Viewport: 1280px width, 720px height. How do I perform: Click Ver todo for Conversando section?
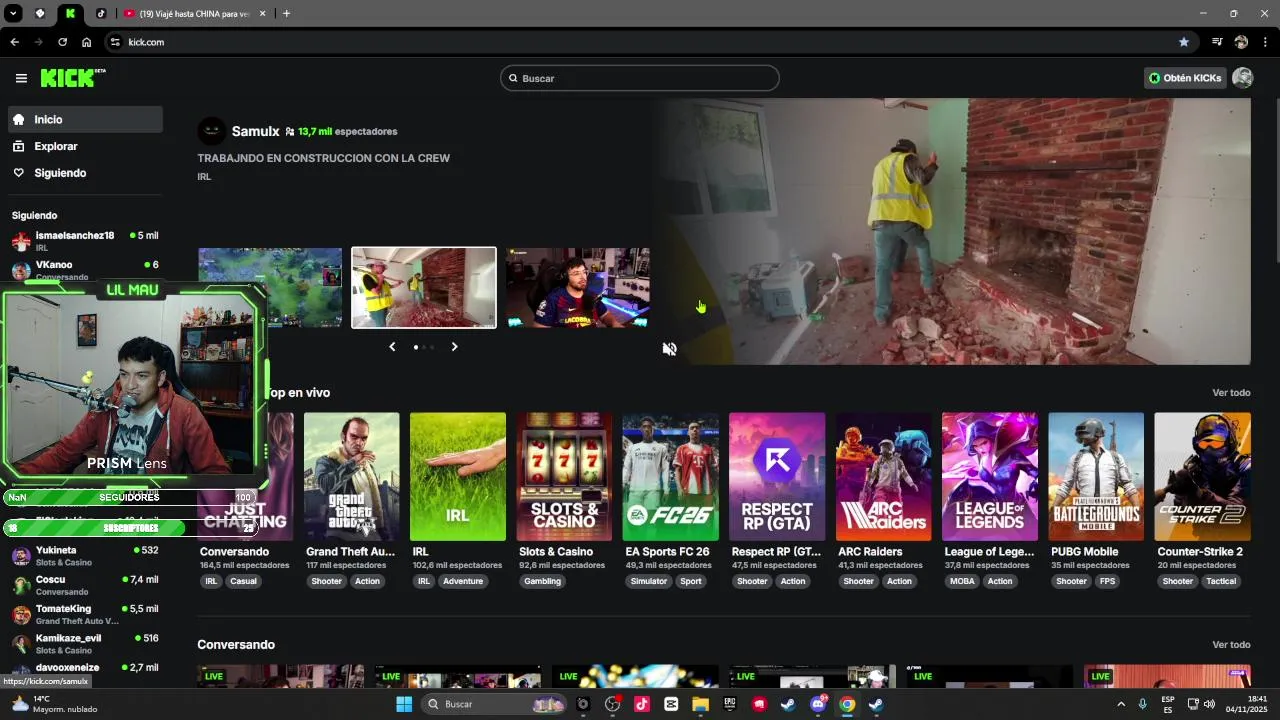(1231, 645)
